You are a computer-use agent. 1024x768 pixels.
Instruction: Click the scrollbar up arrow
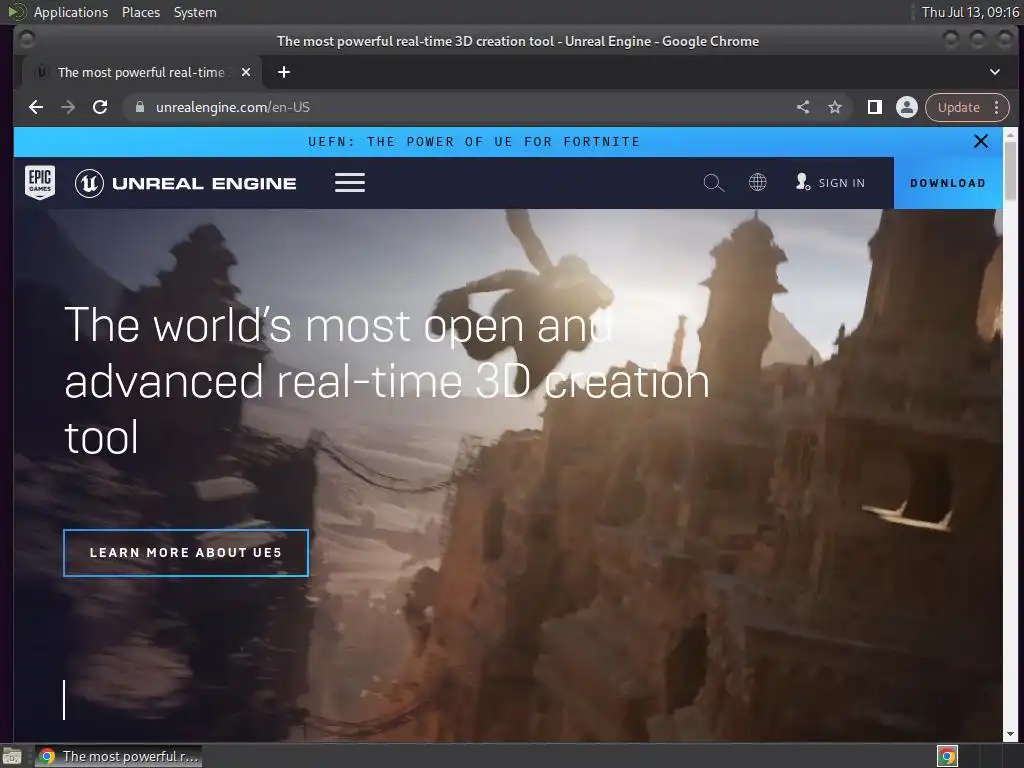click(x=1010, y=134)
